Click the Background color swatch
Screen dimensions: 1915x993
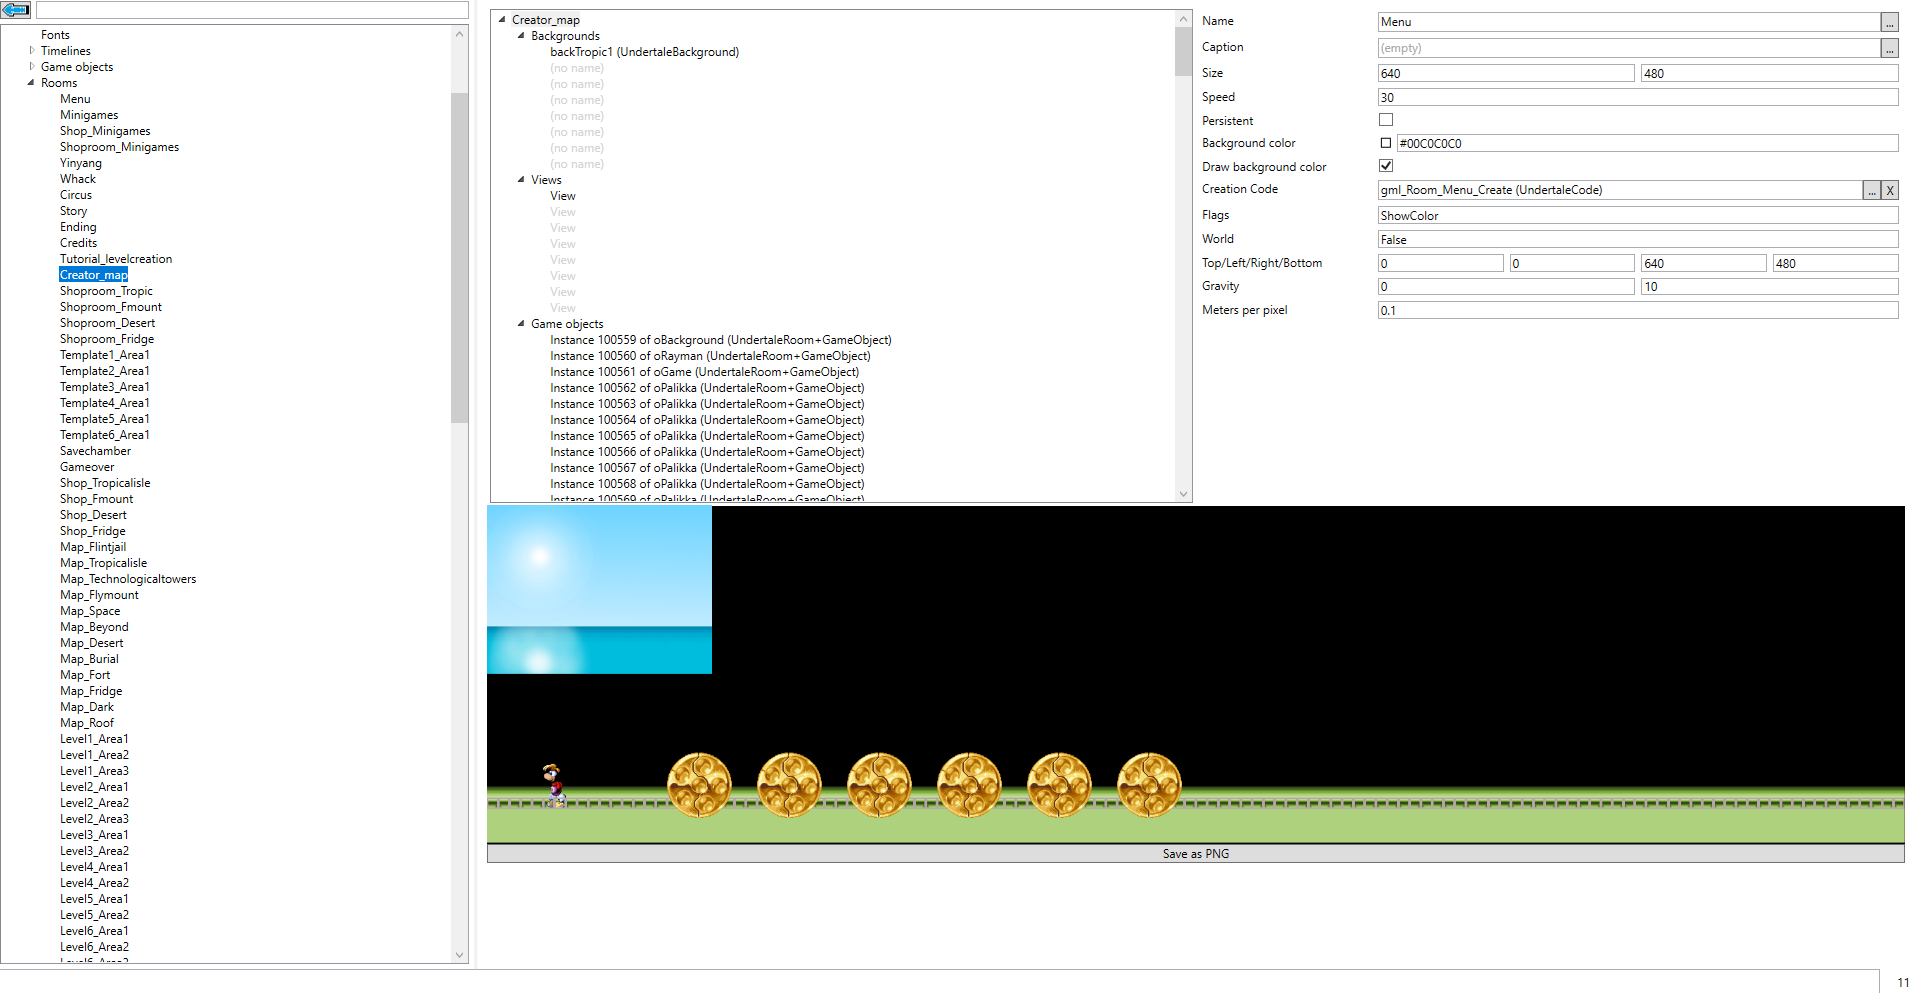click(1386, 143)
